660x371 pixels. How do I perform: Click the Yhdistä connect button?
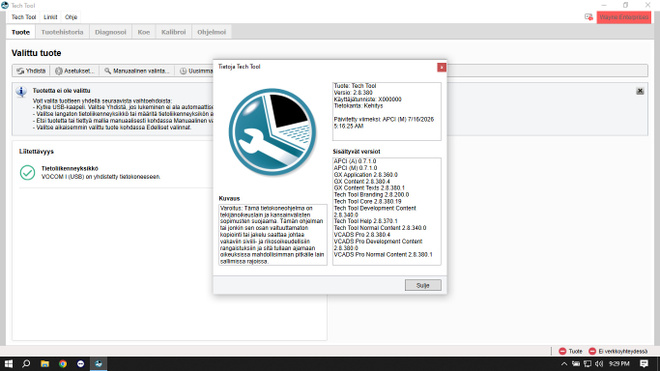click(31, 71)
